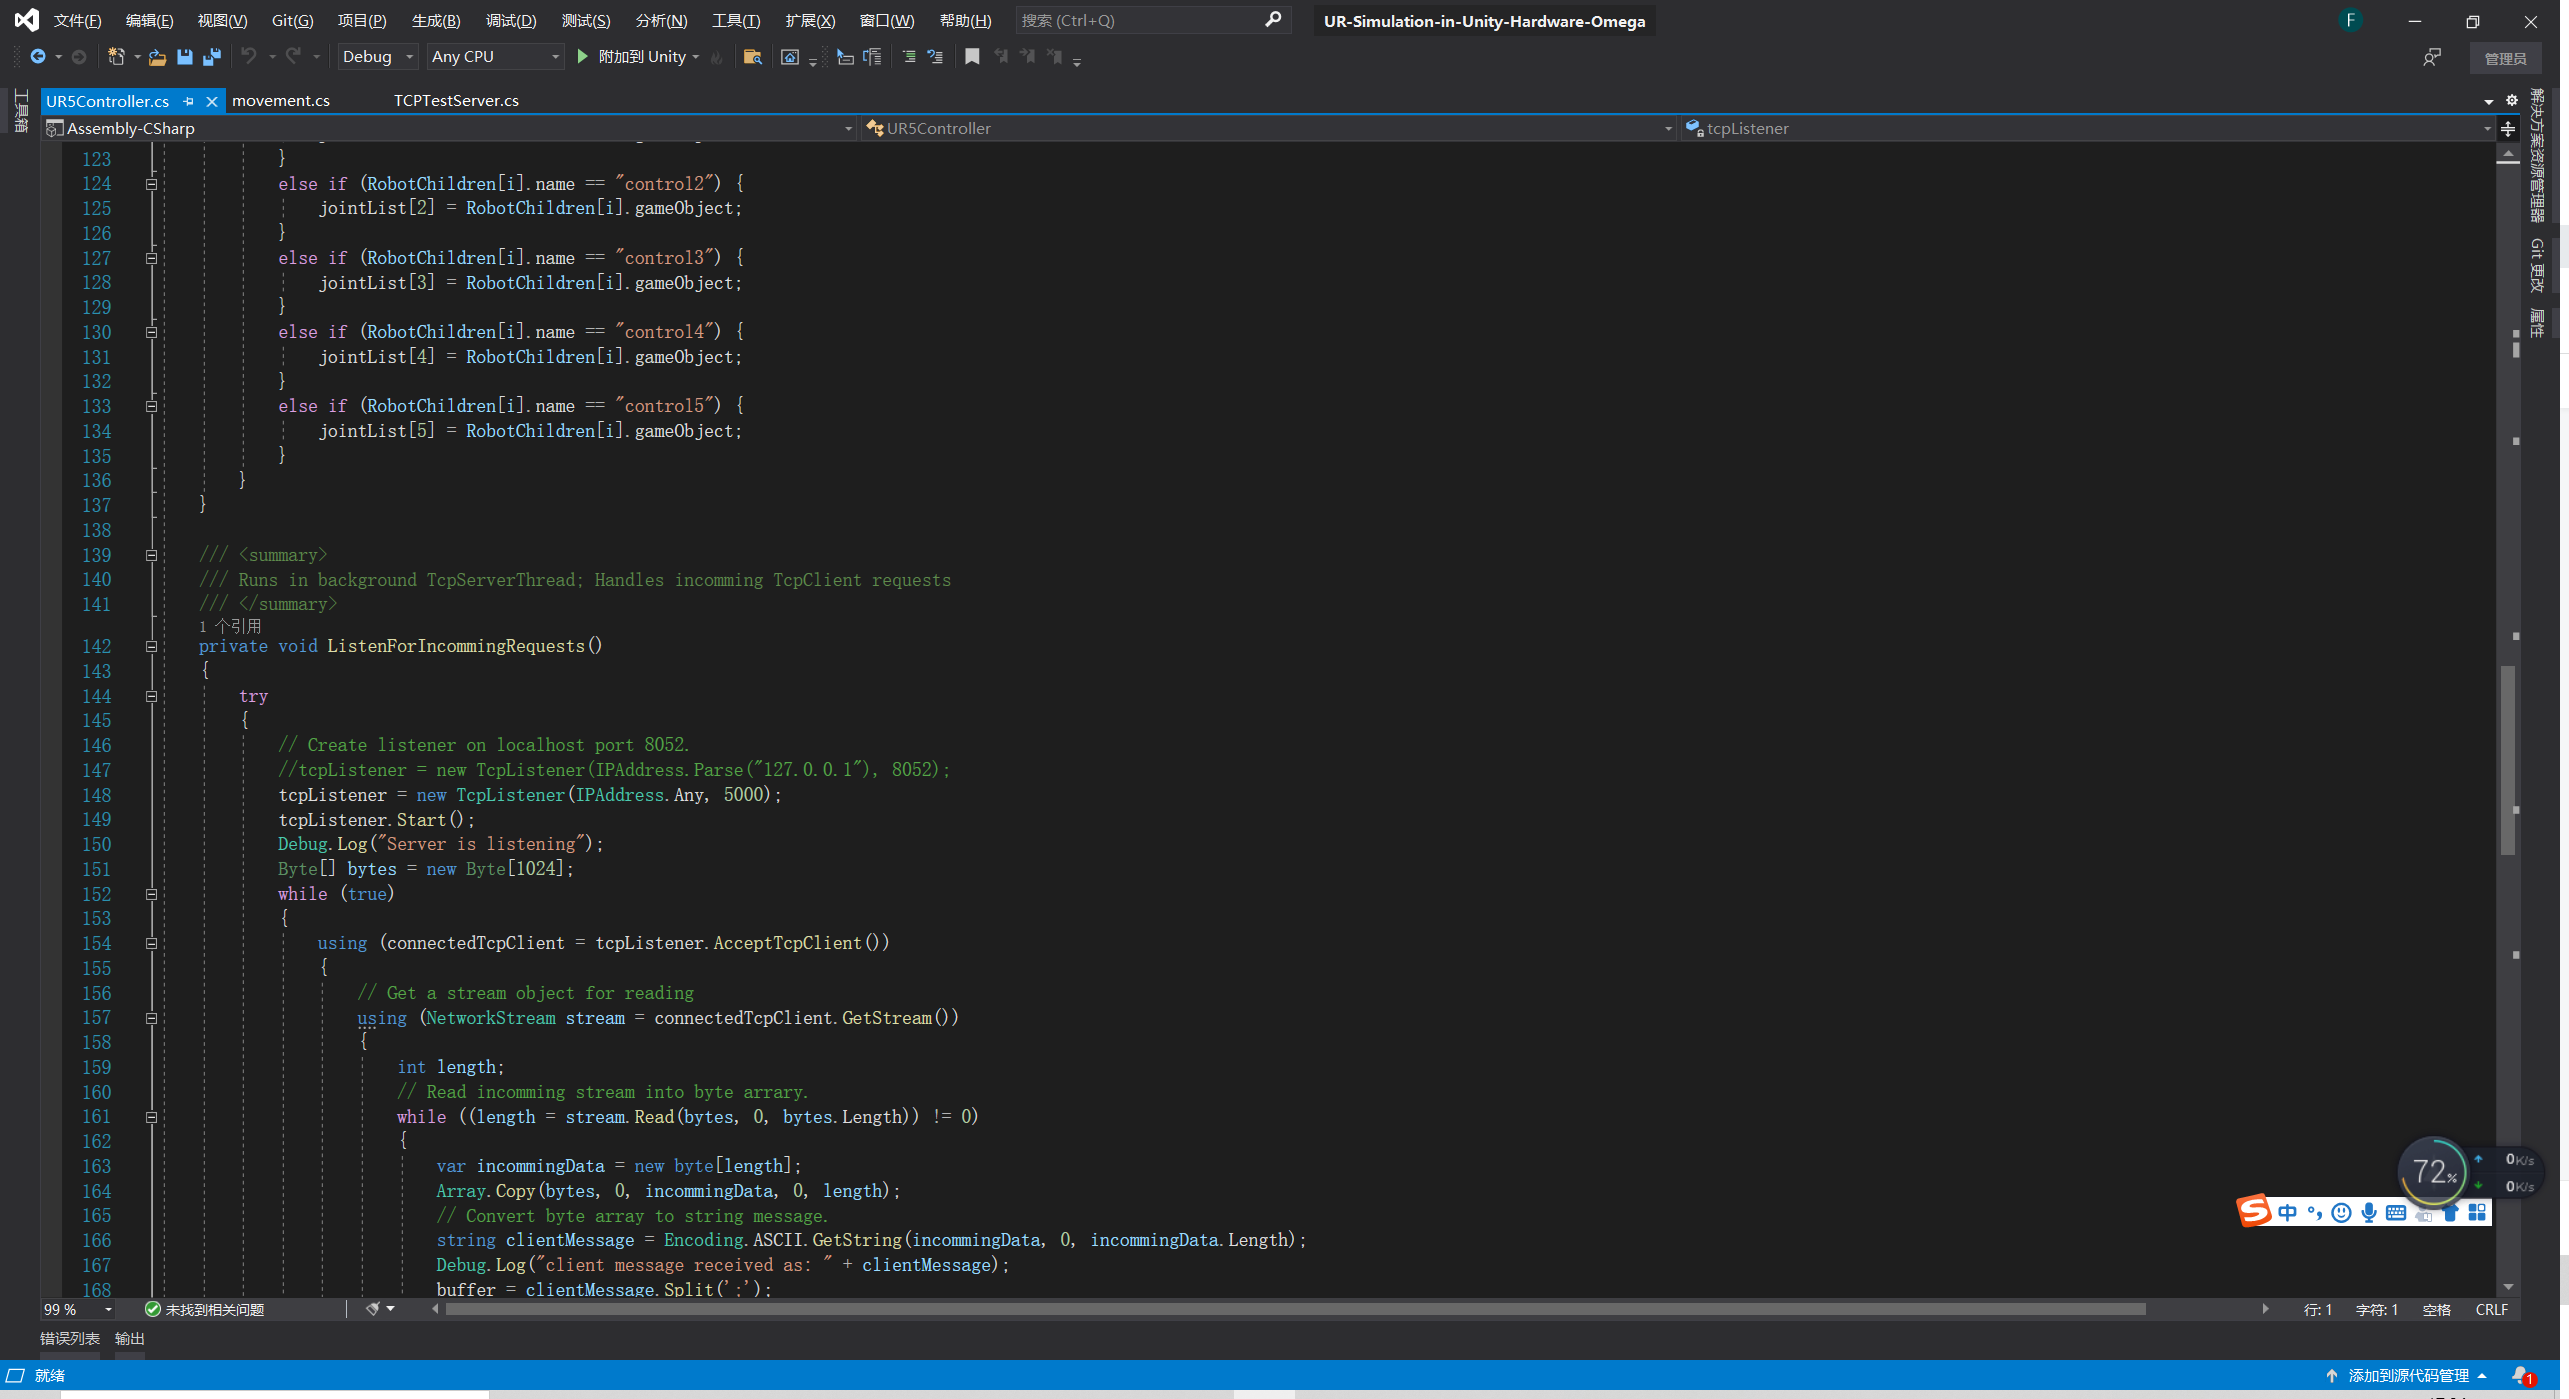
Task: Open the Git(G) menu
Action: click(x=292, y=20)
